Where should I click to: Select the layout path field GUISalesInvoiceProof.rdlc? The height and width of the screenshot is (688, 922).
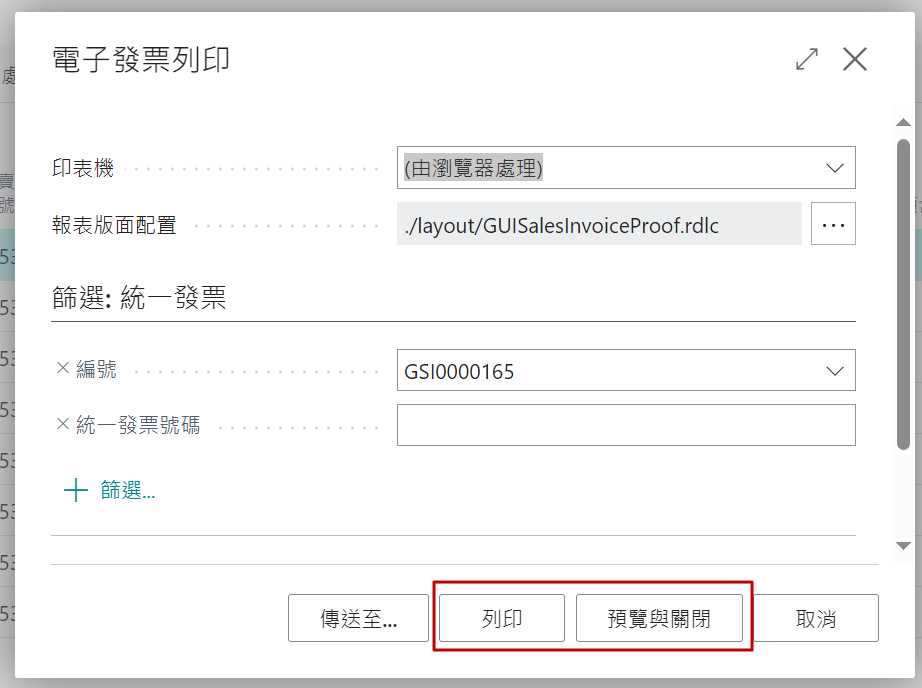[599, 224]
